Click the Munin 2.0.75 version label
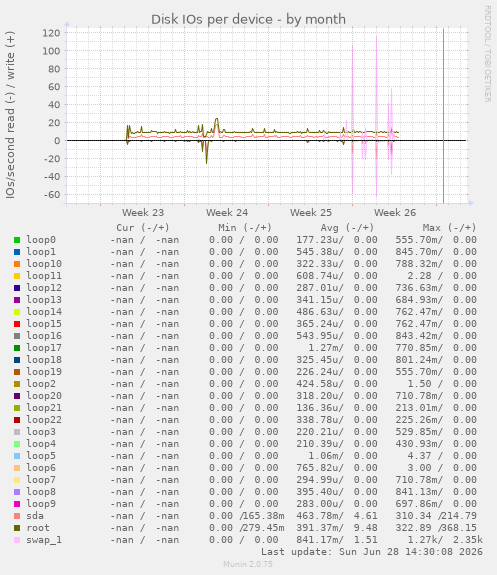The height and width of the screenshot is (575, 497). [248, 564]
